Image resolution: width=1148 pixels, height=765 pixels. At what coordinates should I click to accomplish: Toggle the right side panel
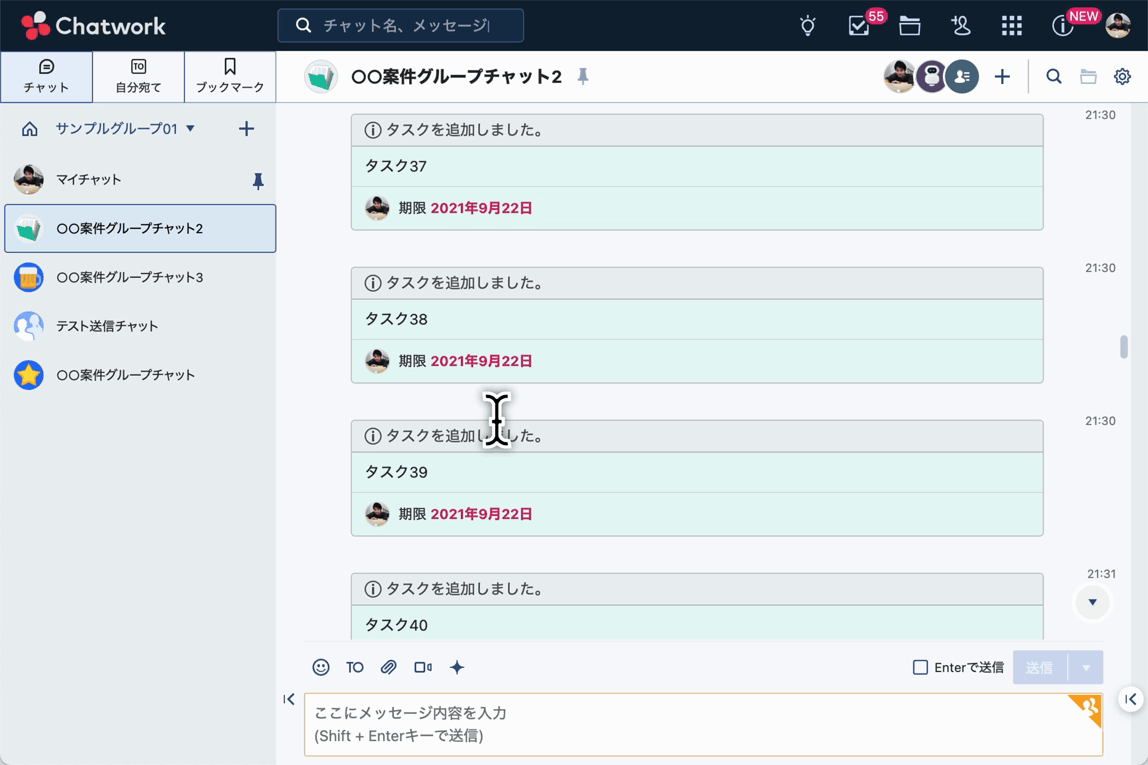[1131, 699]
